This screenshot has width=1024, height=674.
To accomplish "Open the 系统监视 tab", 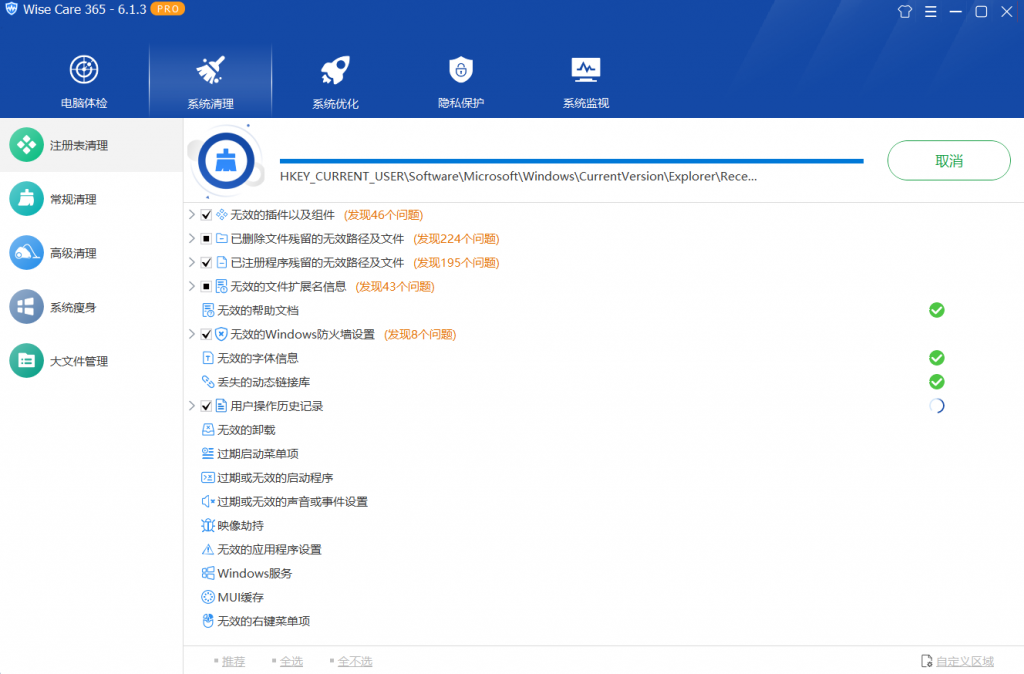I will pyautogui.click(x=586, y=82).
